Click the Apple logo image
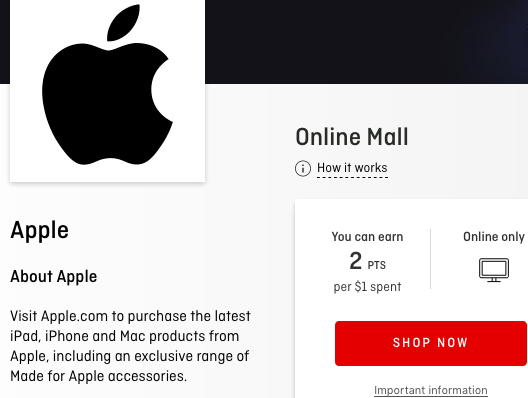The height and width of the screenshot is (398, 528). [x=107, y=91]
